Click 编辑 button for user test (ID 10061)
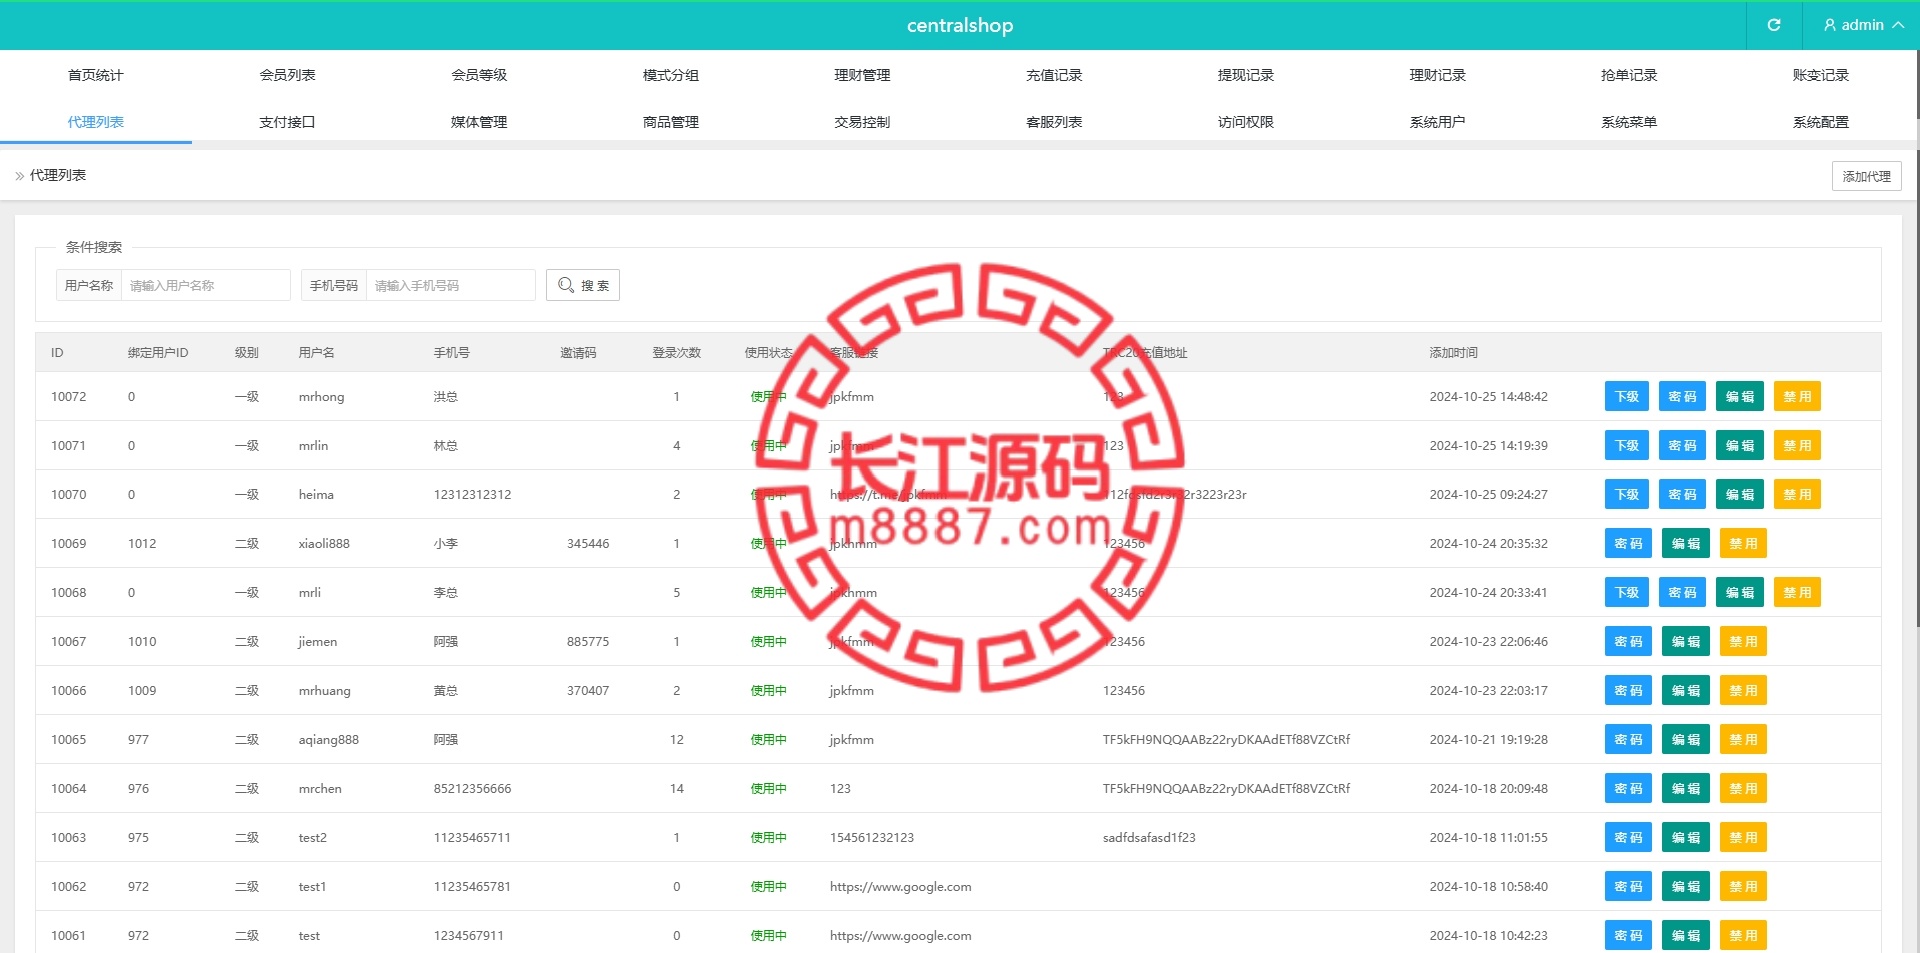This screenshot has height=953, width=1920. pyautogui.click(x=1686, y=935)
